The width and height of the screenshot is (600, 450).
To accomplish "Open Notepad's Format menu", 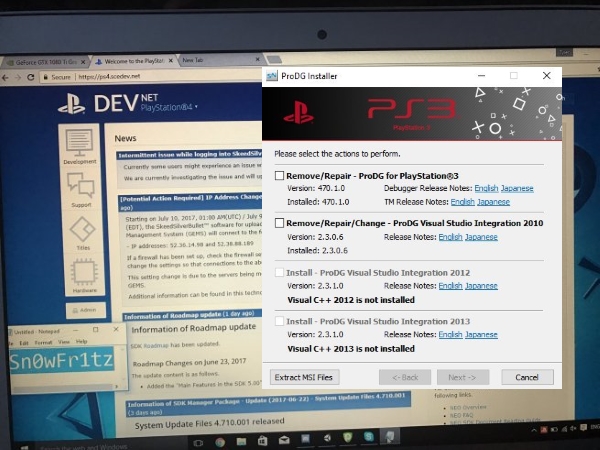I will 43,342.
